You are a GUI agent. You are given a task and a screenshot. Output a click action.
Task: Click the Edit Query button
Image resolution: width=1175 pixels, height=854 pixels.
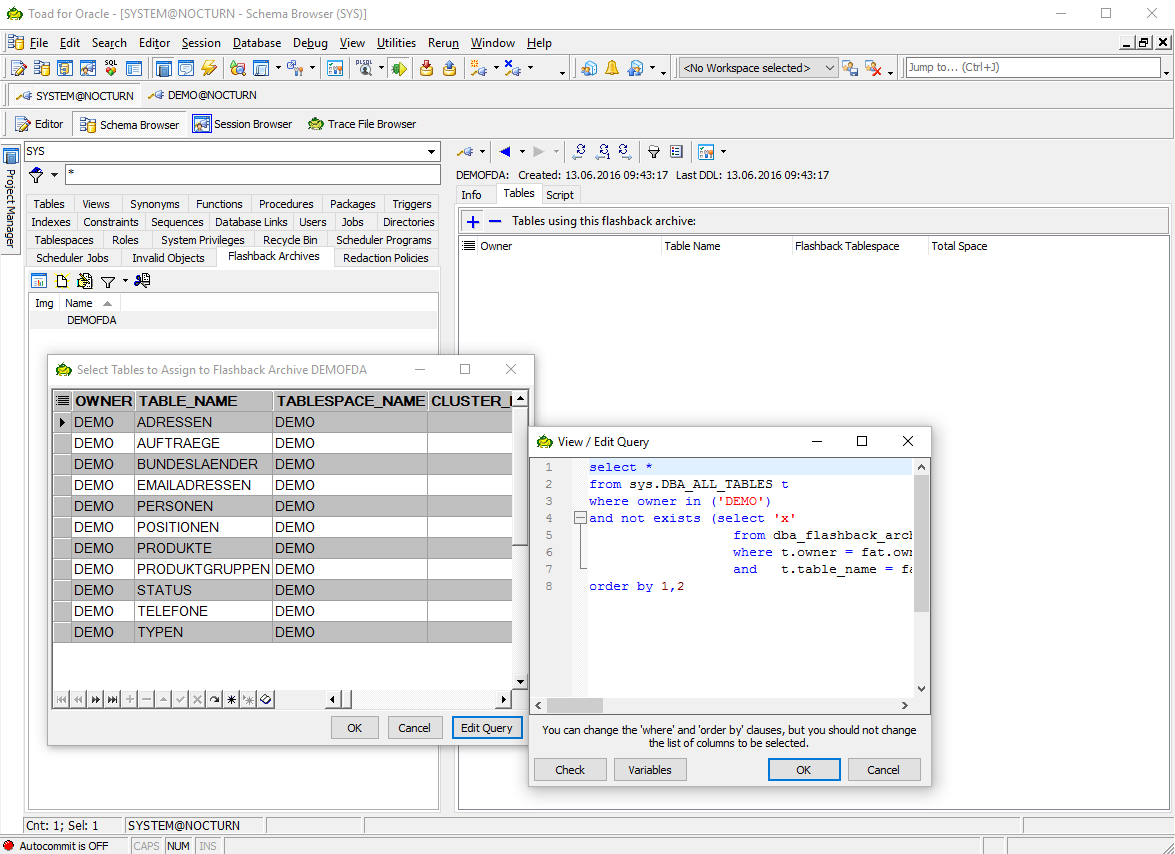[486, 727]
